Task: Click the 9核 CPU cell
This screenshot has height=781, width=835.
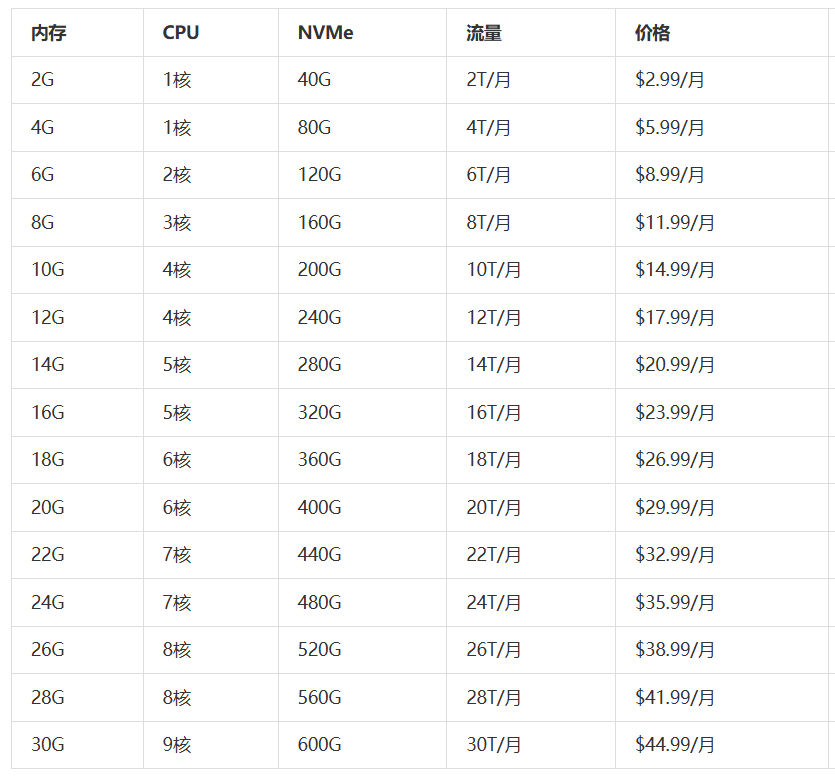Action: click(177, 745)
